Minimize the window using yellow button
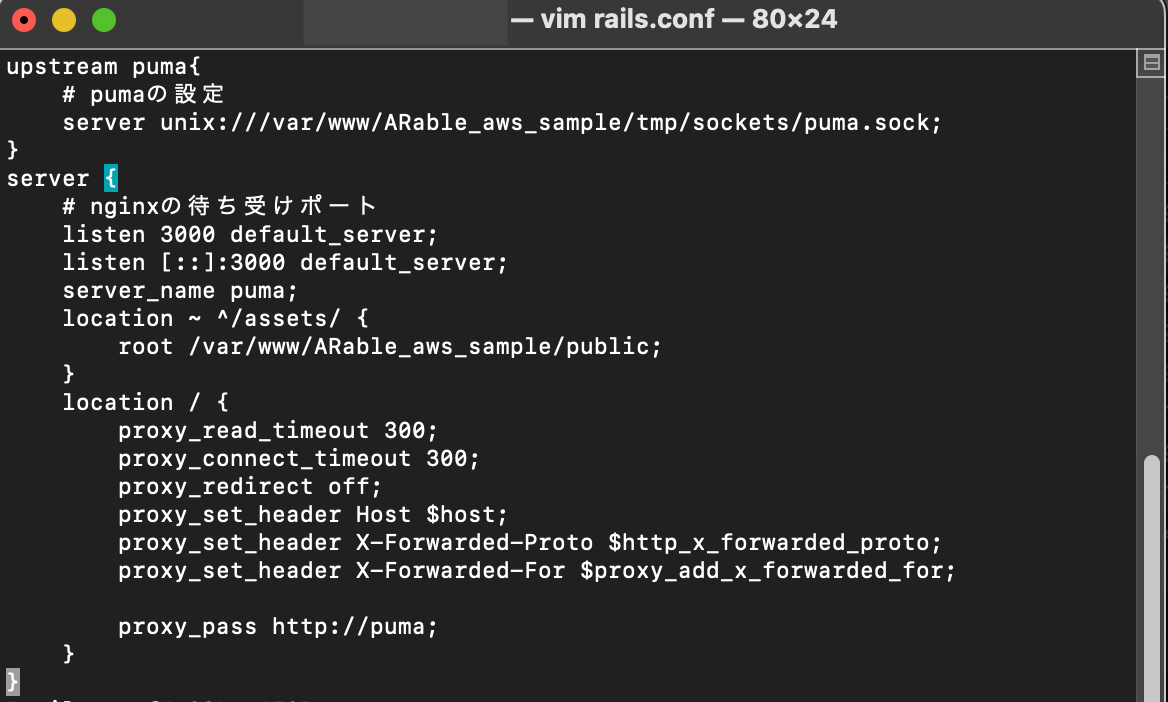This screenshot has width=1168, height=702. (63, 19)
